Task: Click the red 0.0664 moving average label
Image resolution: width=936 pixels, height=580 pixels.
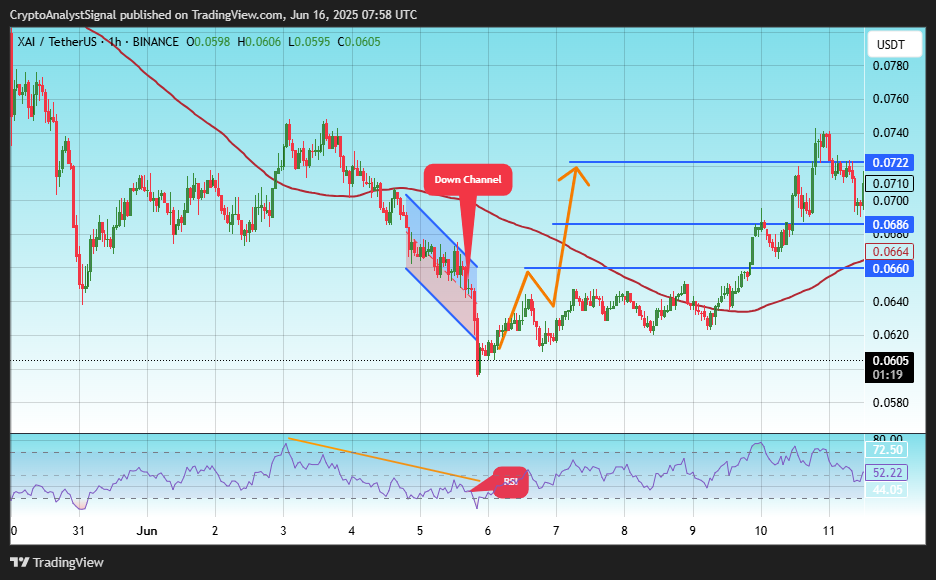Action: point(890,252)
